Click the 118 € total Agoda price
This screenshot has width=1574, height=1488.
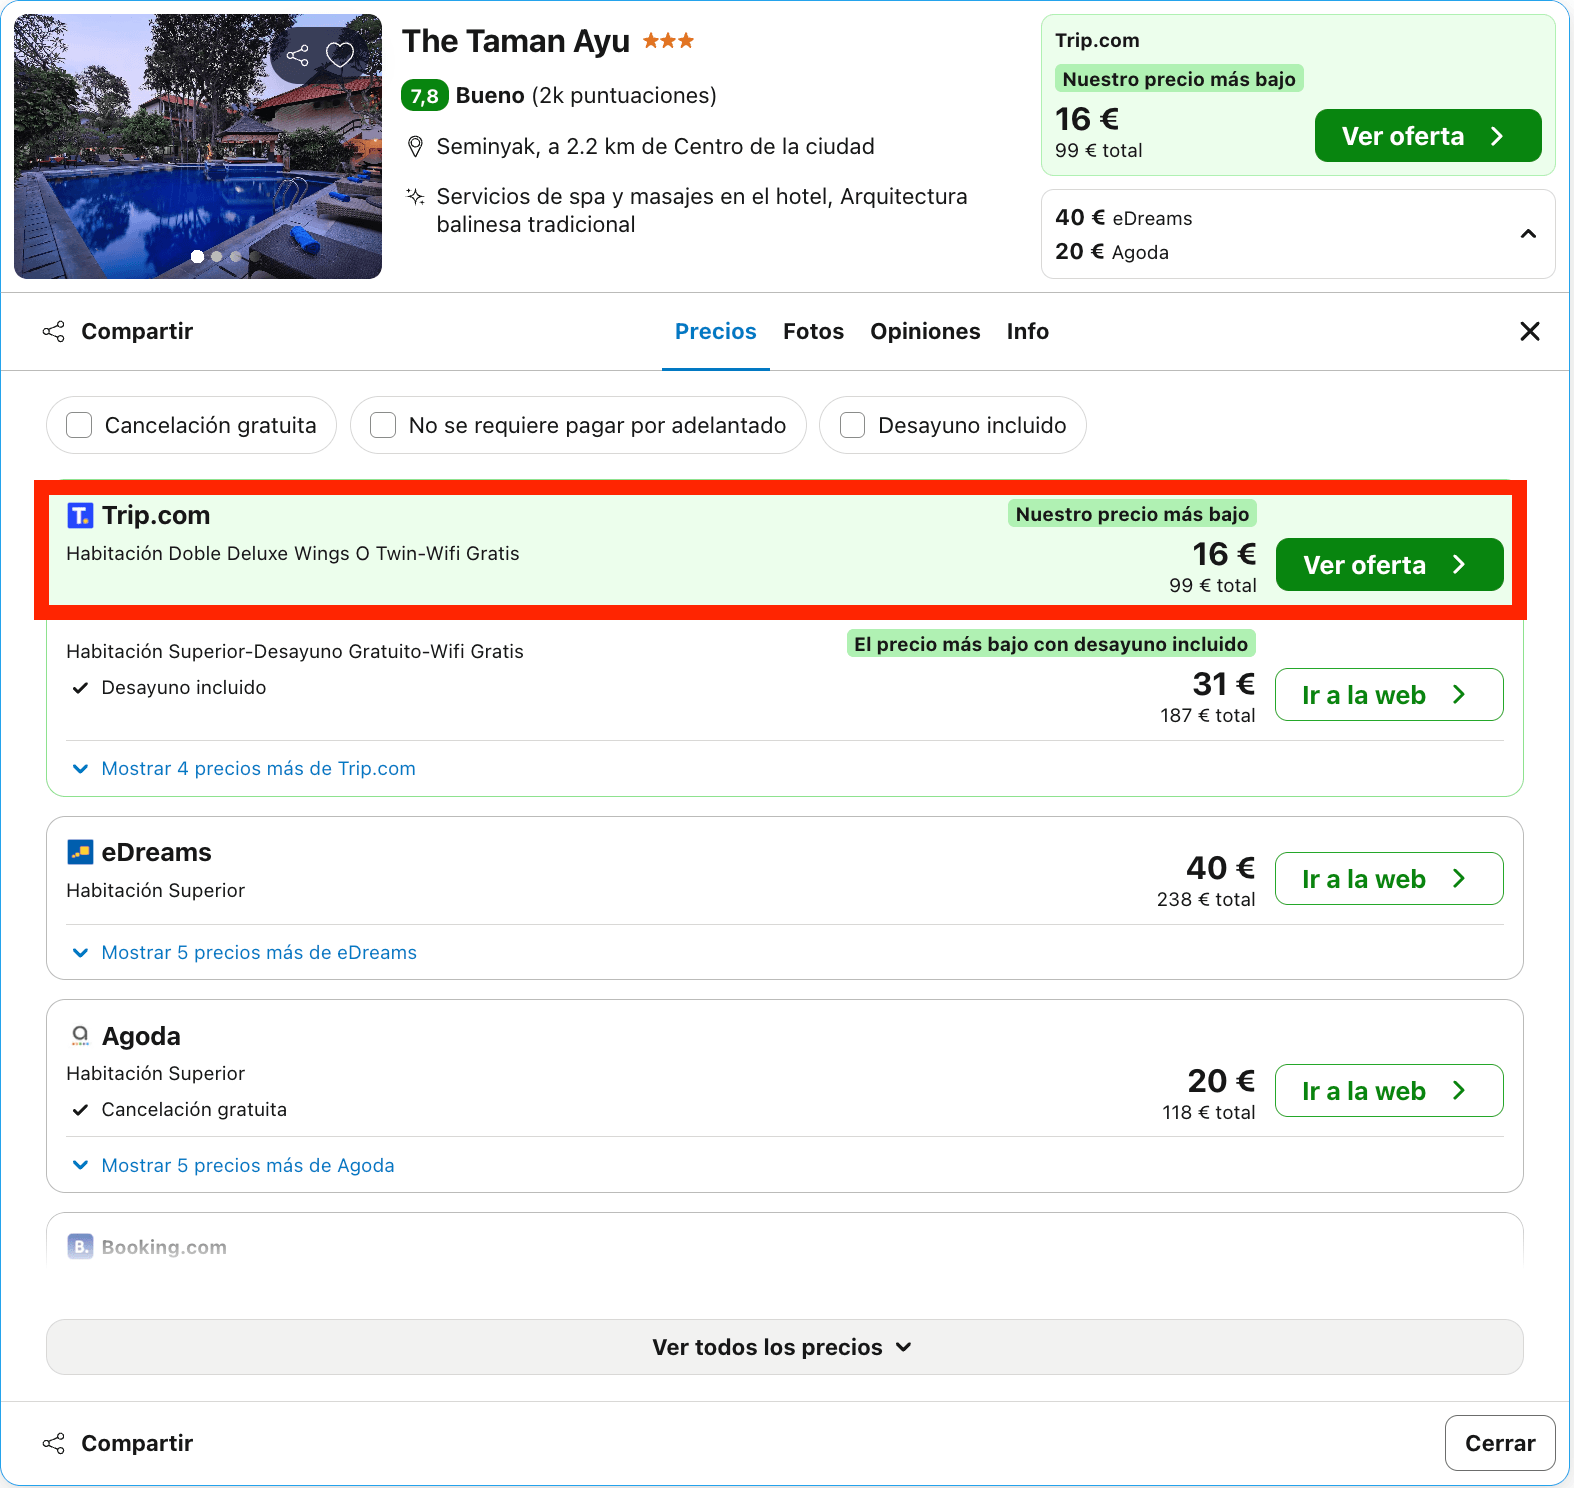[x=1209, y=1112]
